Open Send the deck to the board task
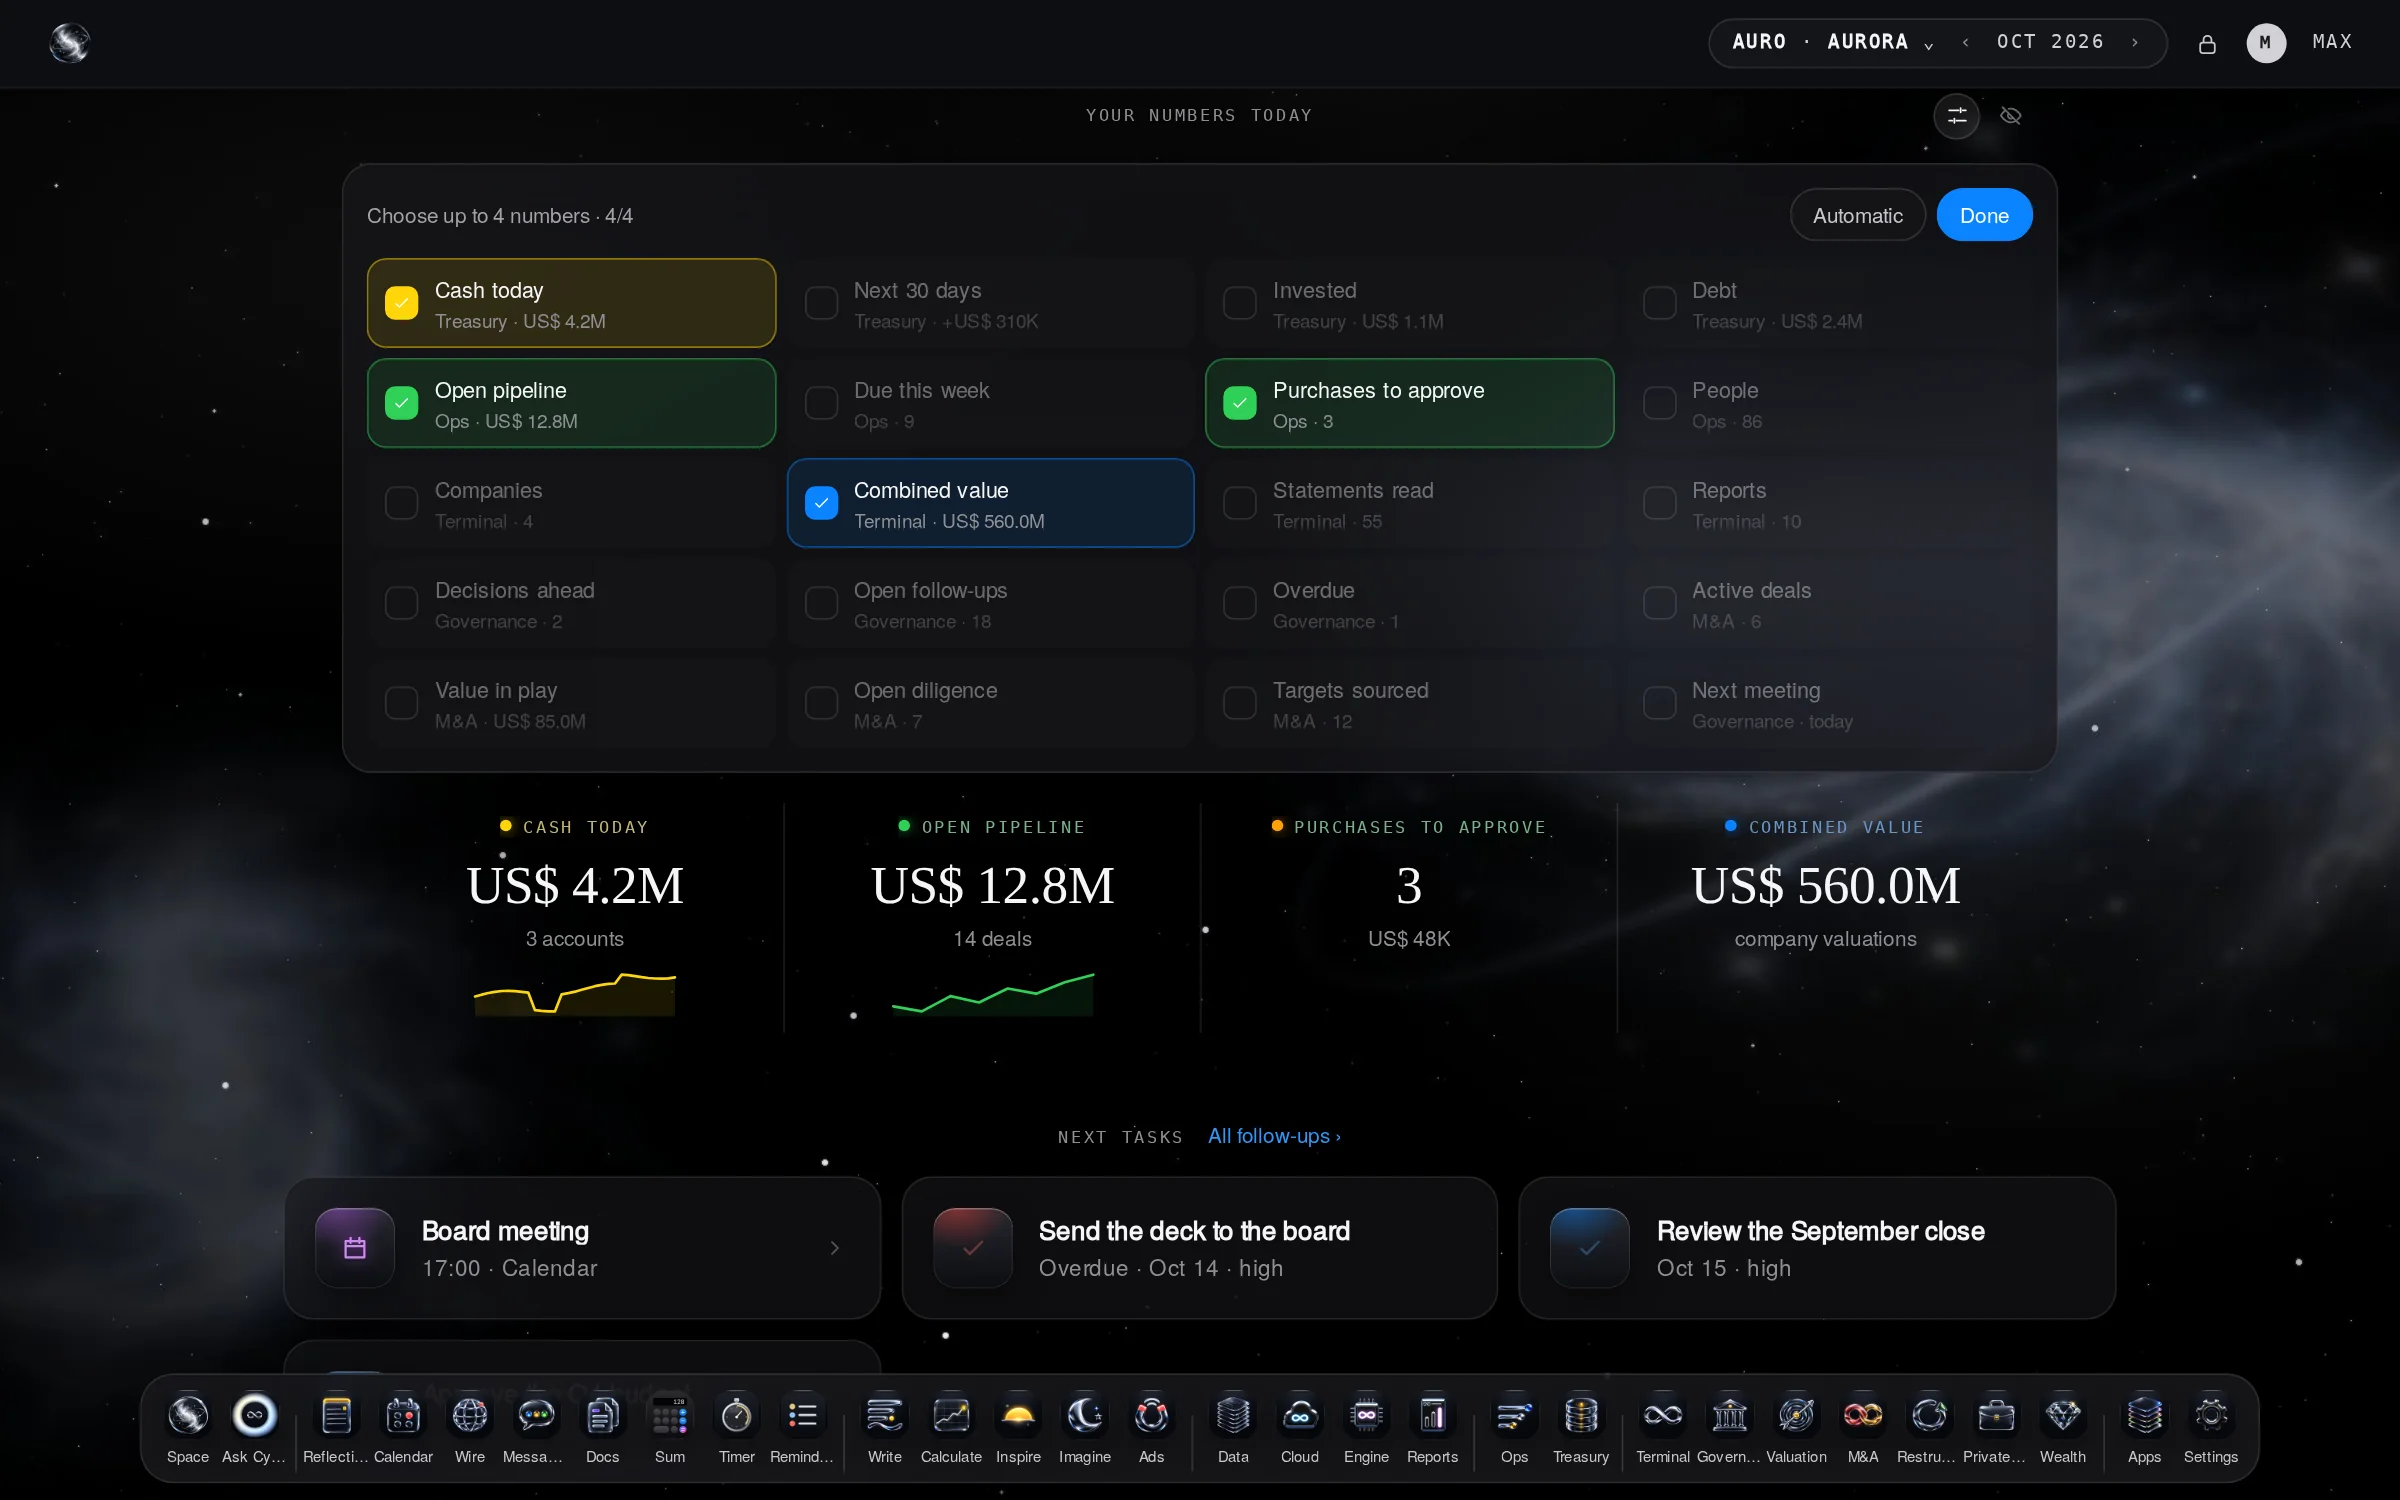The image size is (2400, 1500). (1199, 1248)
